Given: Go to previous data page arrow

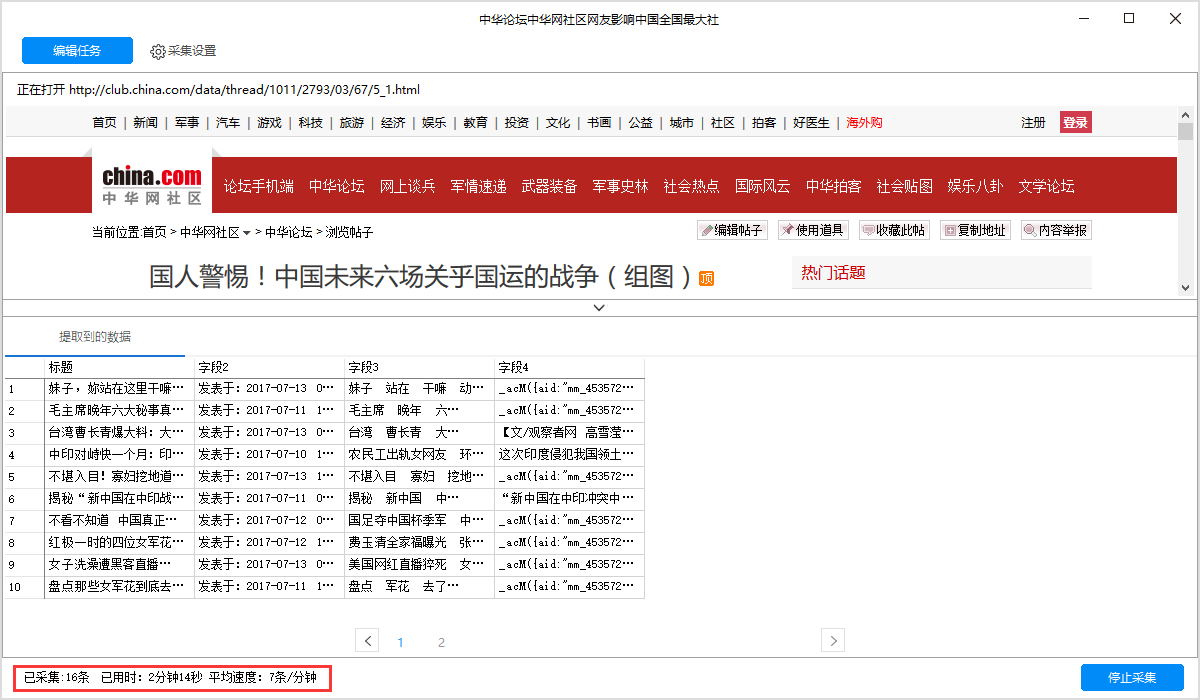Looking at the screenshot, I should [x=368, y=640].
